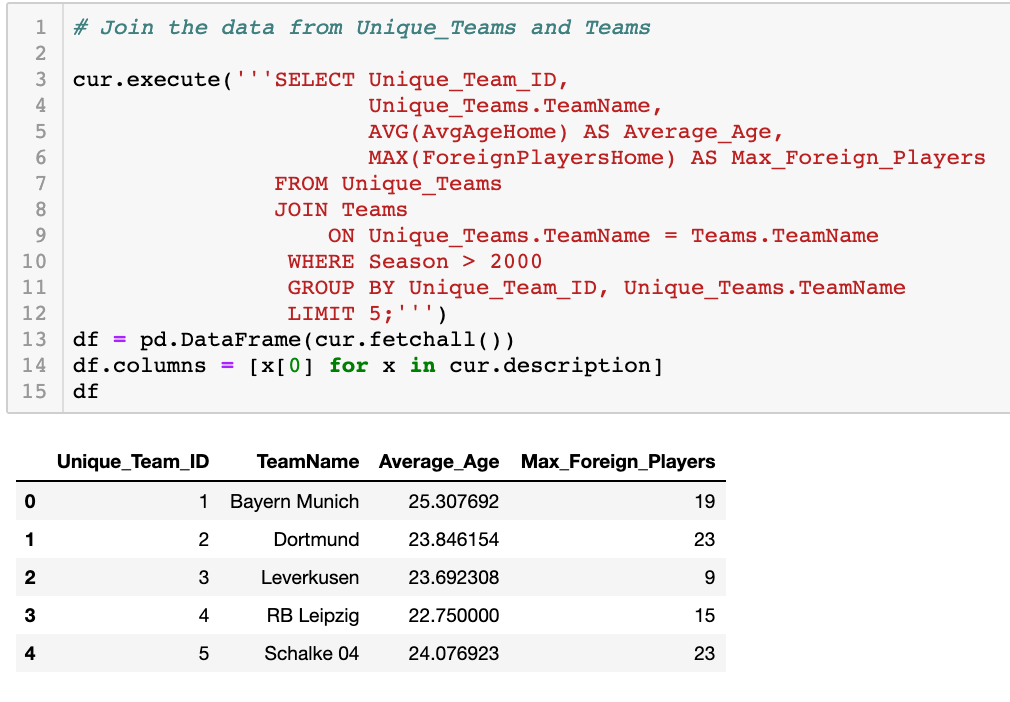
Task: Click the 'TeamName' column header
Action: [308, 462]
